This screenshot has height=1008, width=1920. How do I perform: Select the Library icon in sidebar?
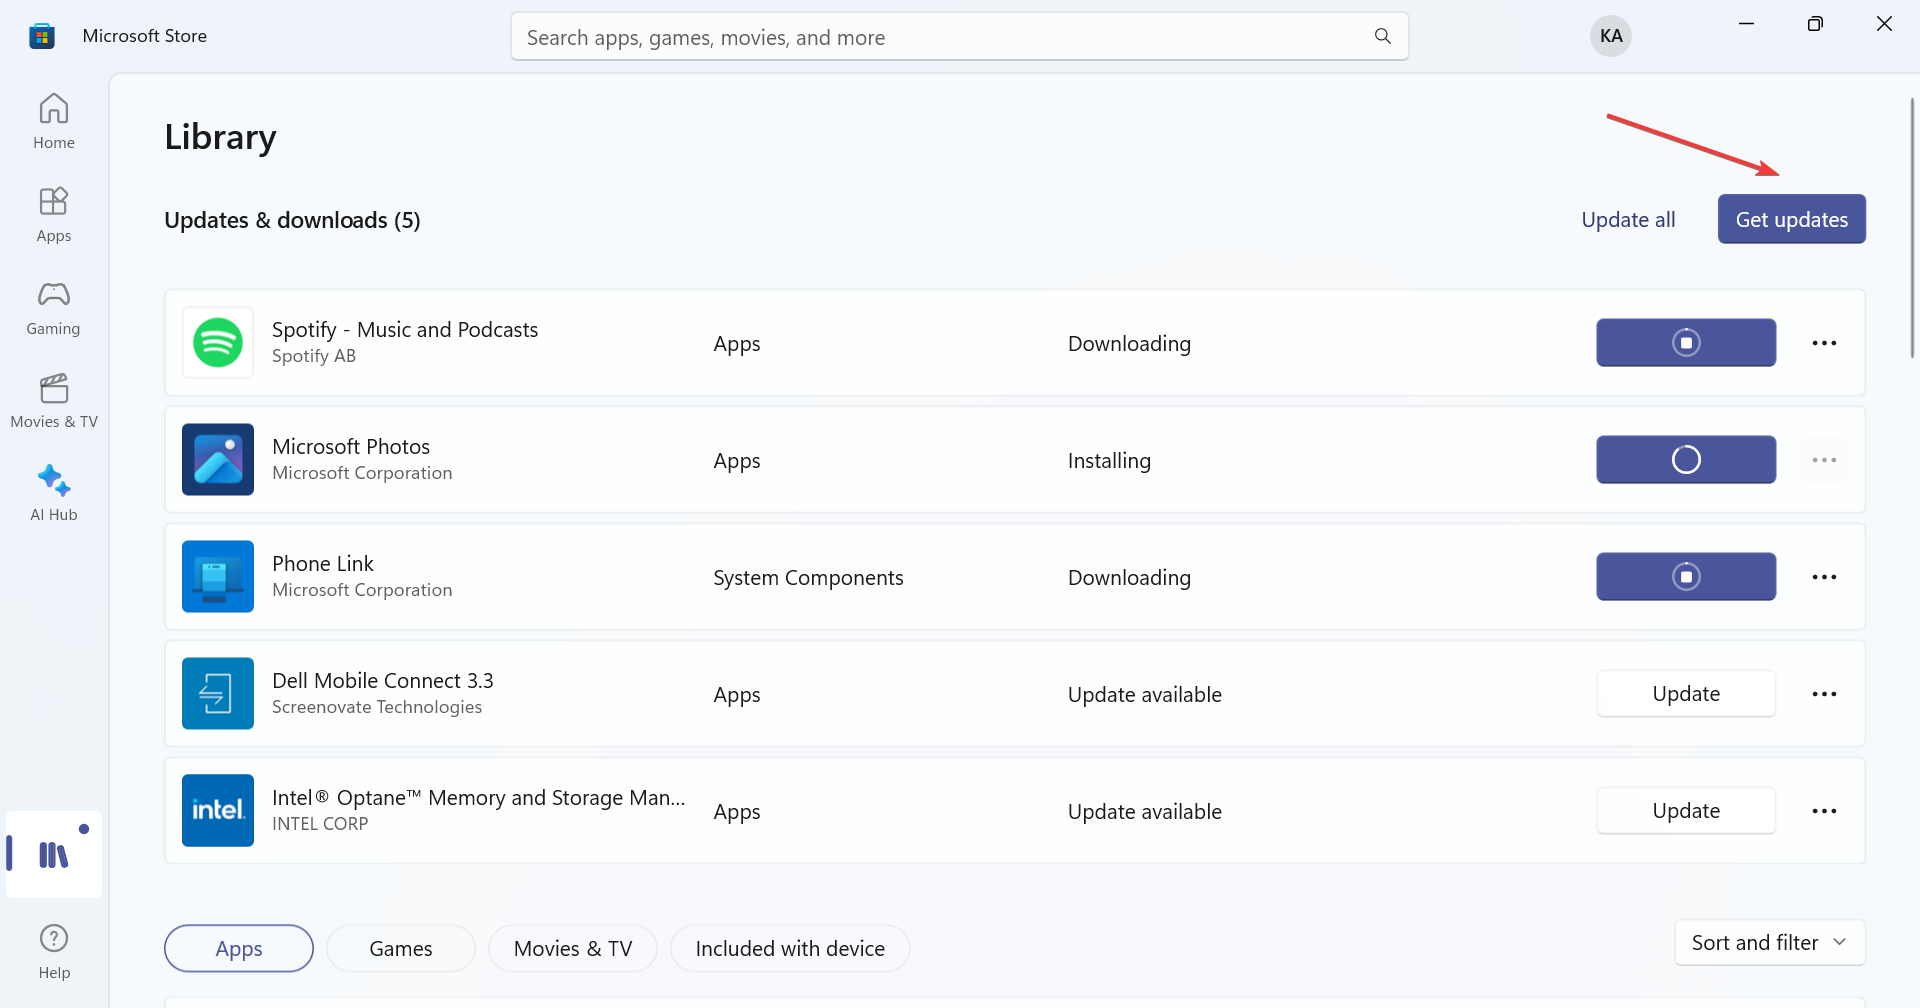coord(54,854)
